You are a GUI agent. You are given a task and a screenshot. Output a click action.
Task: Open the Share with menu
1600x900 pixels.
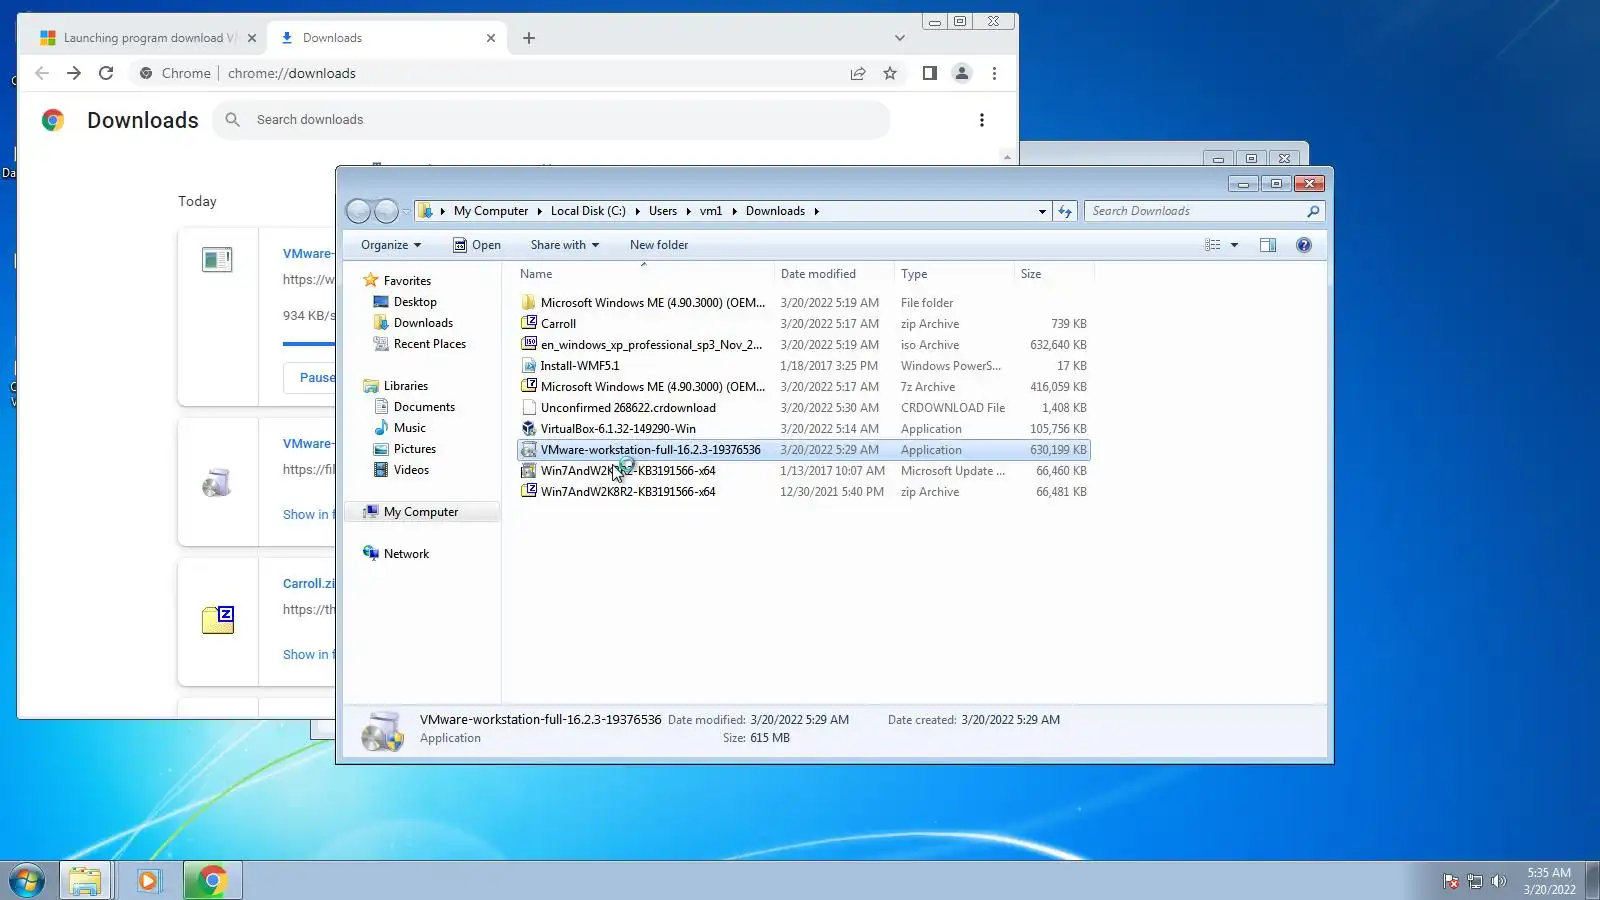click(x=565, y=245)
